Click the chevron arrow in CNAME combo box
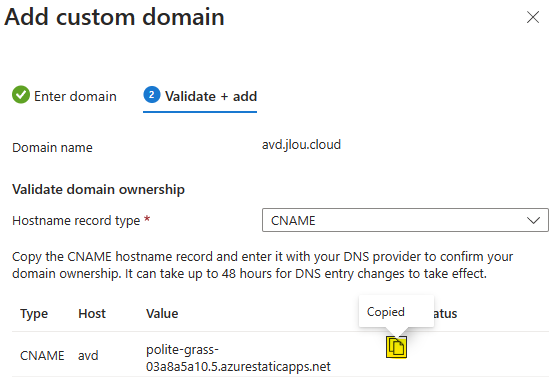This screenshot has width=555, height=386. pos(533,220)
